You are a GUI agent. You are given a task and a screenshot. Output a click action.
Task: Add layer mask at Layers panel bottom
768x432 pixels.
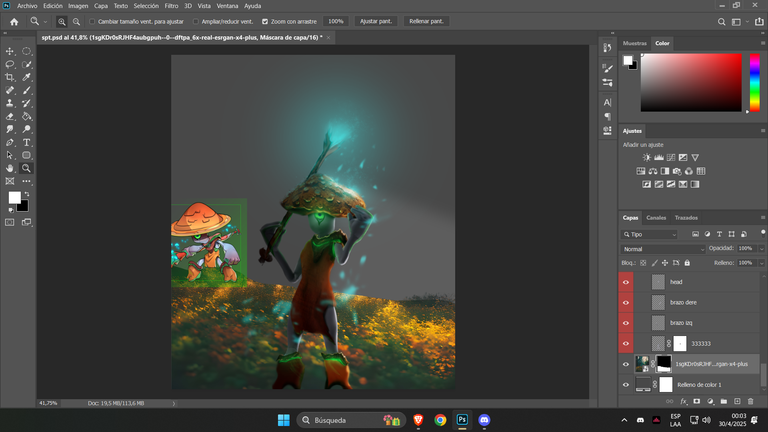point(696,401)
